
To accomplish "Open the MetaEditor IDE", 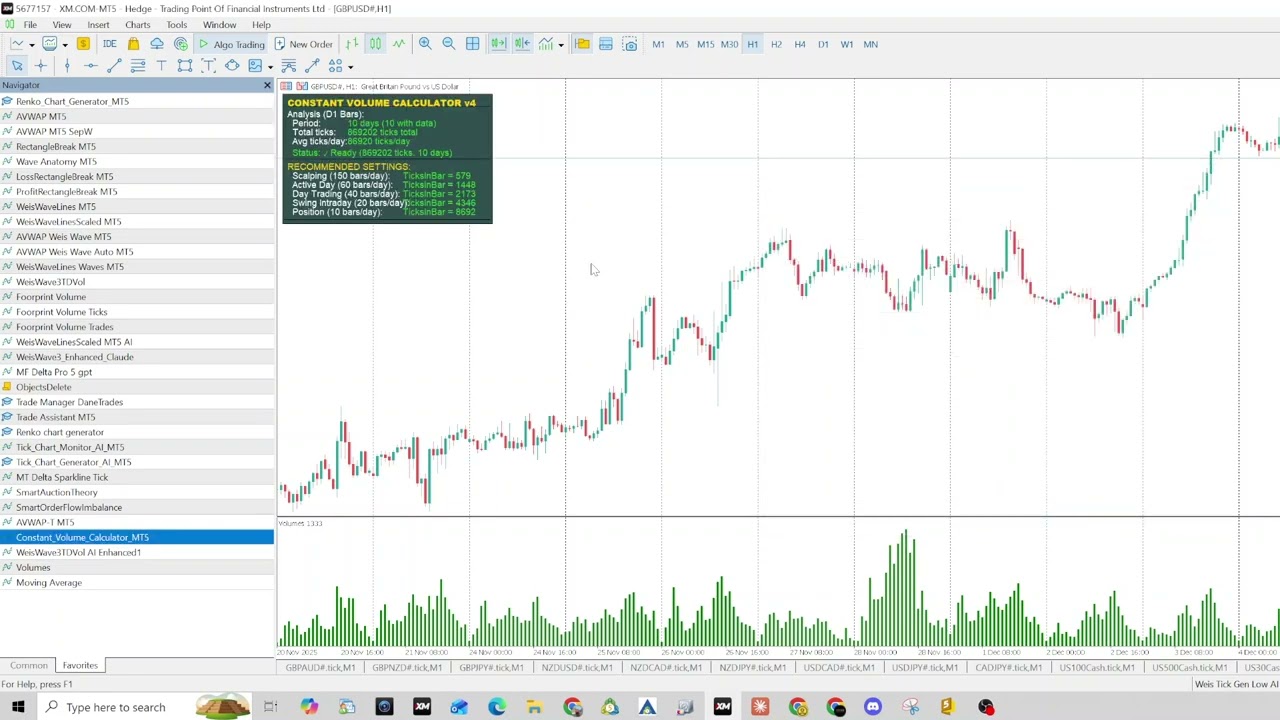I will pyautogui.click(x=109, y=44).
